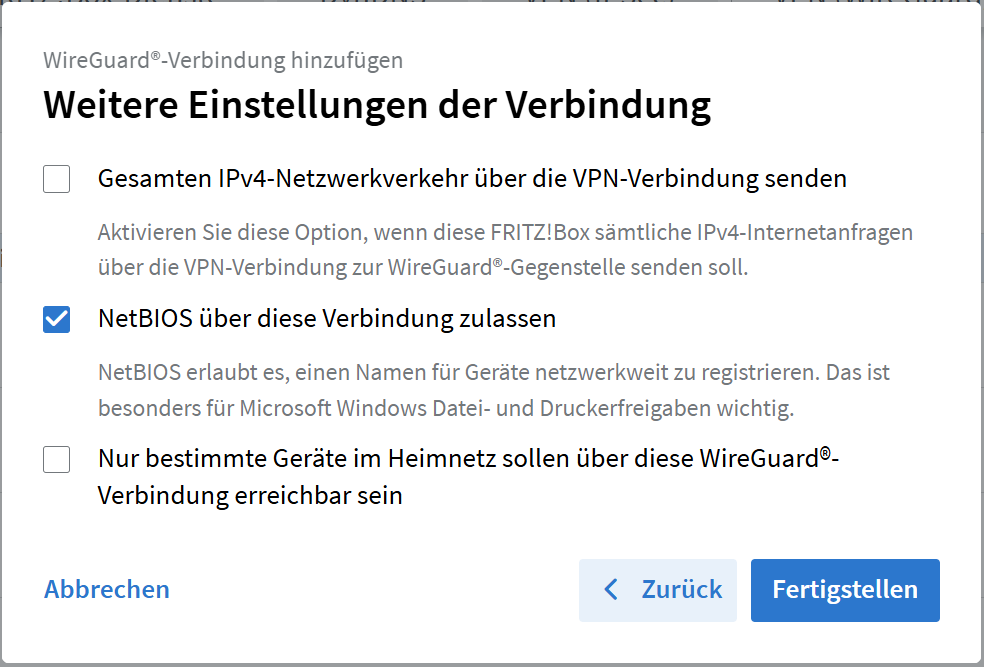This screenshot has width=984, height=667.
Task: Click the dimmed background strip above the dialog
Action: (x=492, y=3)
